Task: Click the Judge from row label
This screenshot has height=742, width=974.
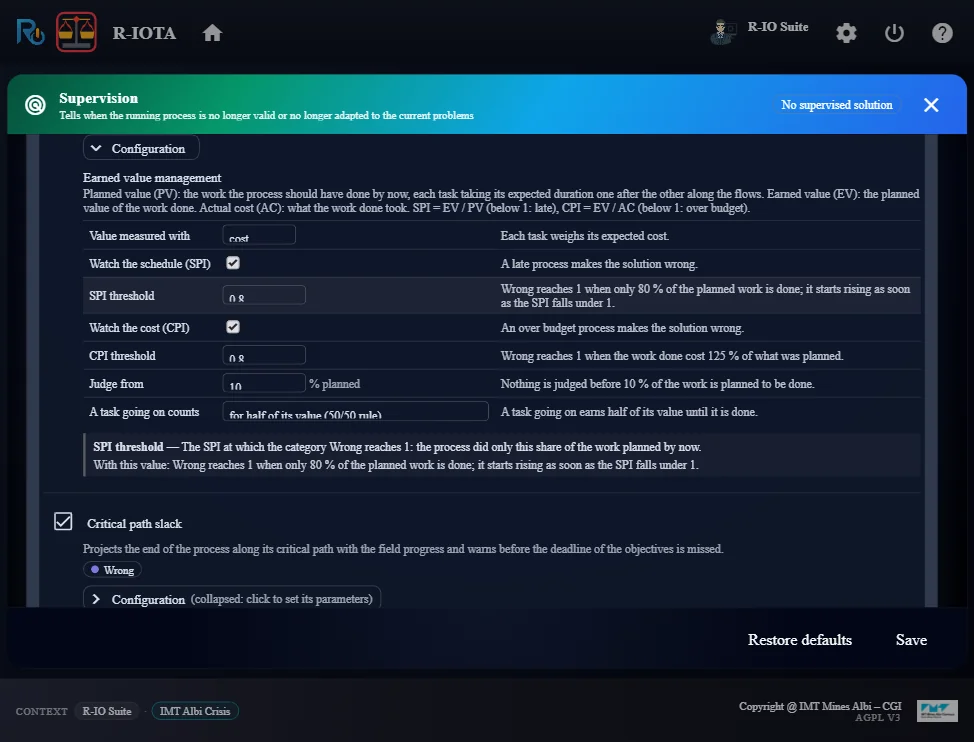Action: click(x=116, y=384)
